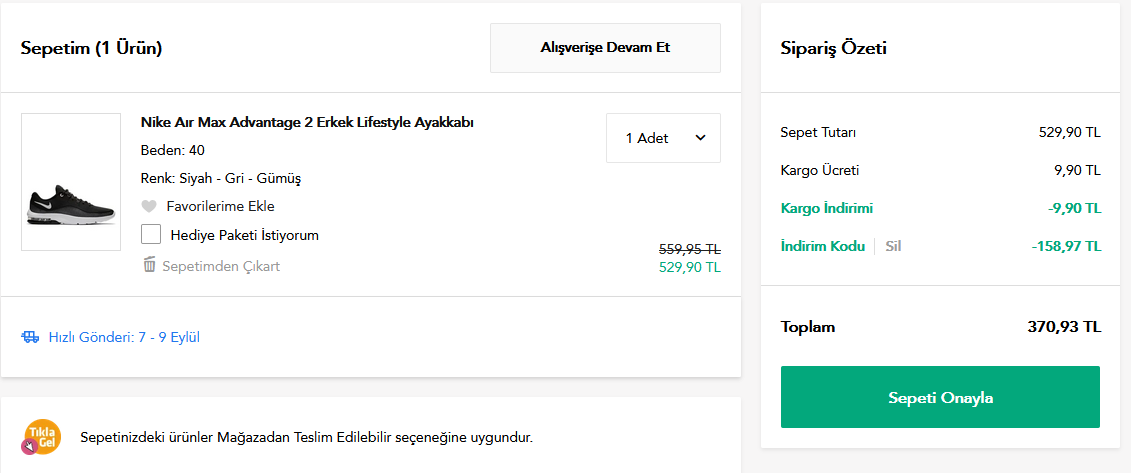Enable the Hediye Paketi İstiyorum checkbox
This screenshot has width=1131, height=473.
(151, 235)
